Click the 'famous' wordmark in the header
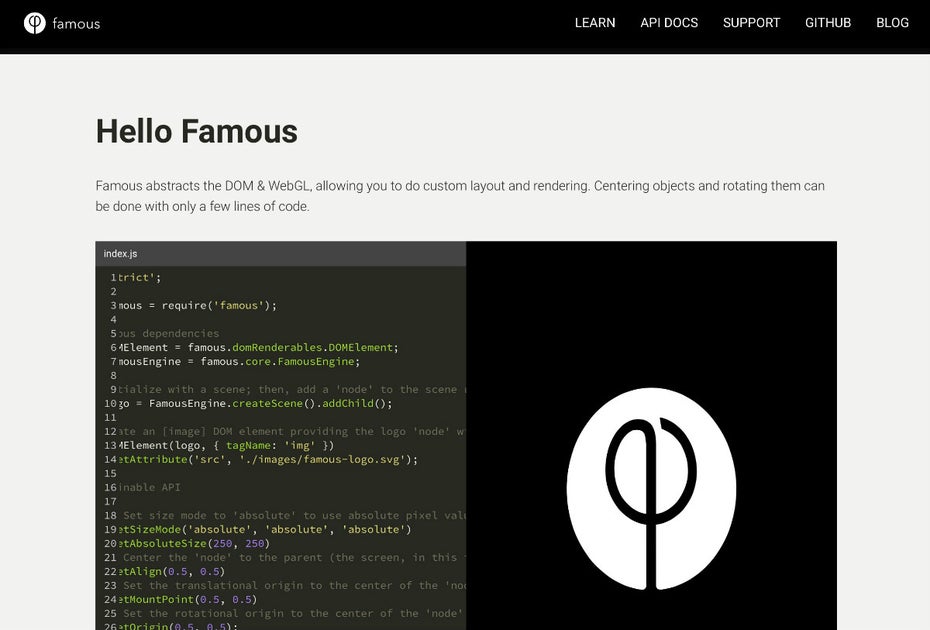Image resolution: width=930 pixels, height=630 pixels. point(76,24)
